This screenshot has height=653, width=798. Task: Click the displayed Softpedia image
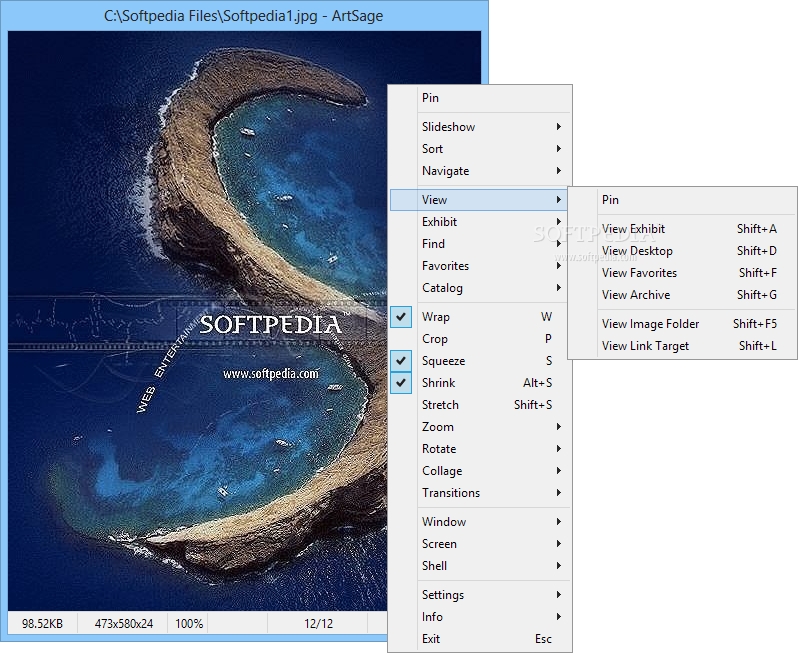[x=198, y=321]
